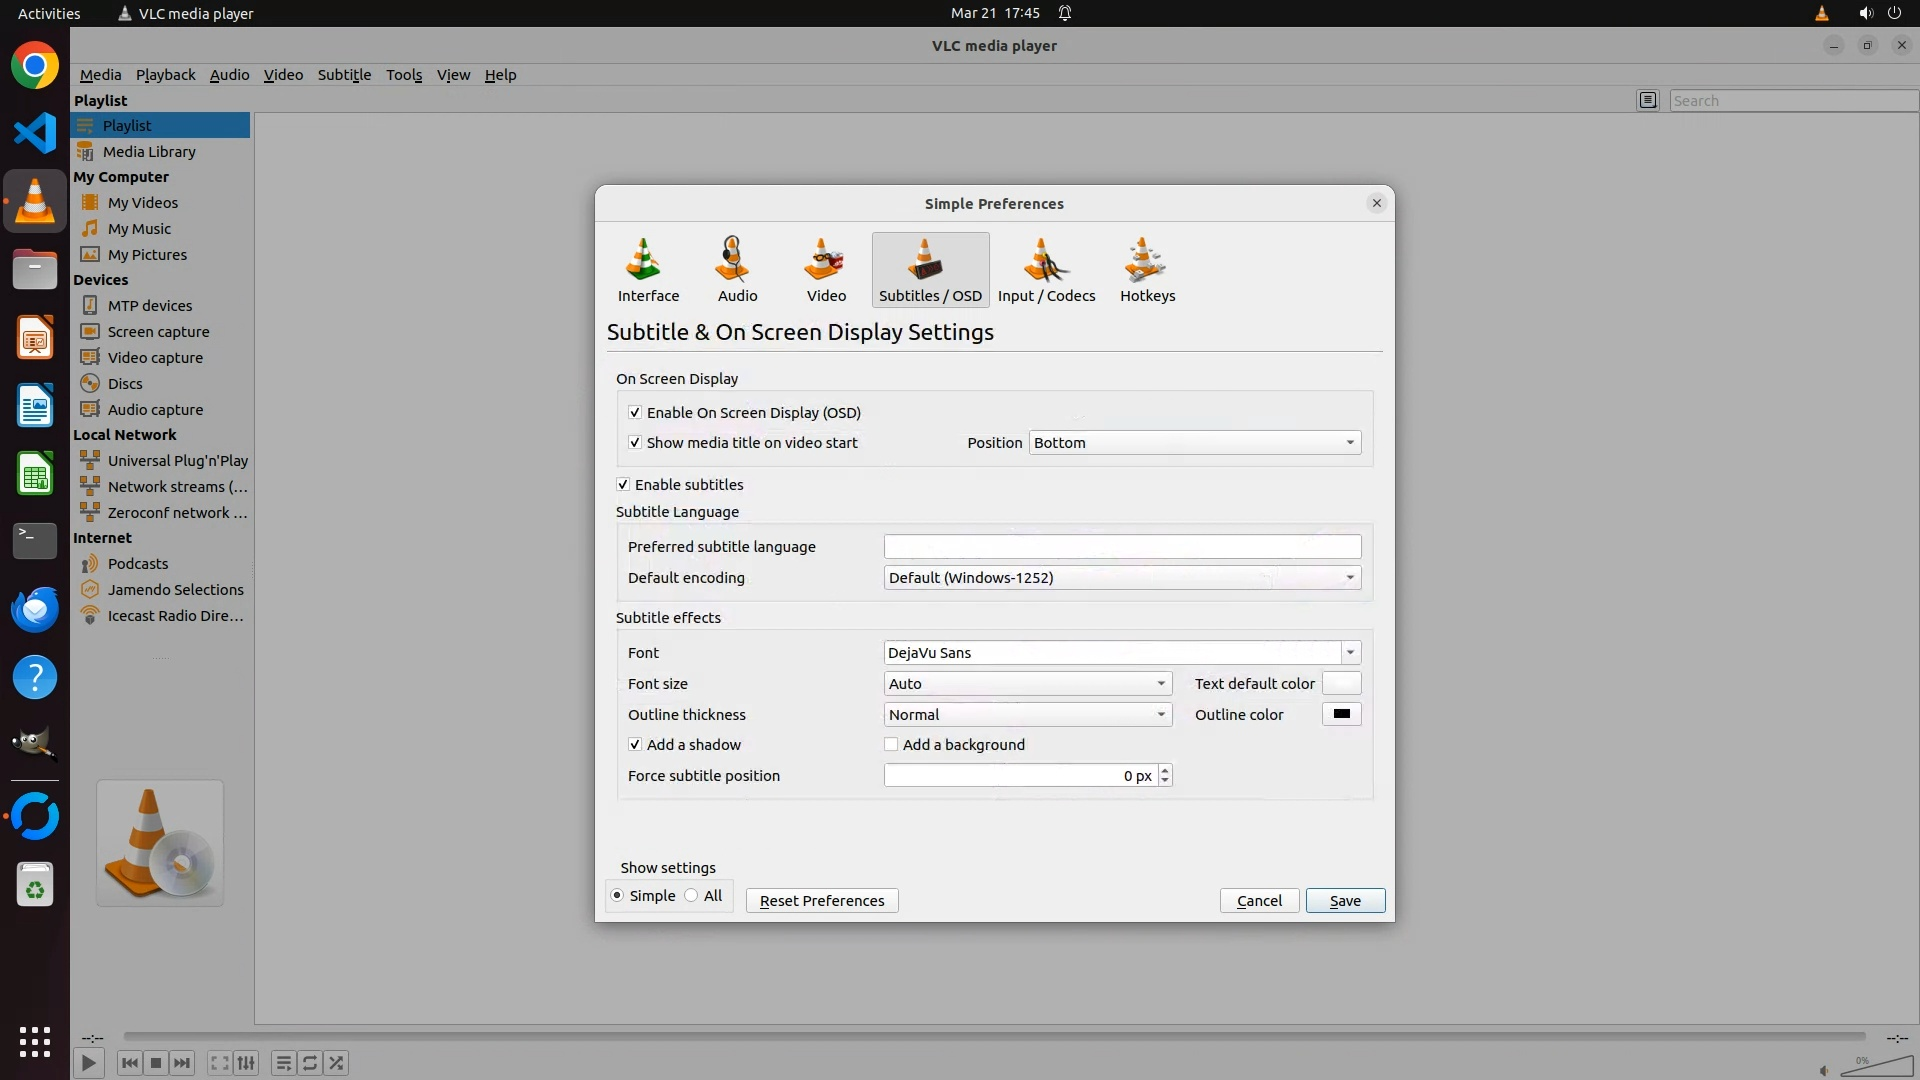Click the Reset Preferences button

[821, 900]
